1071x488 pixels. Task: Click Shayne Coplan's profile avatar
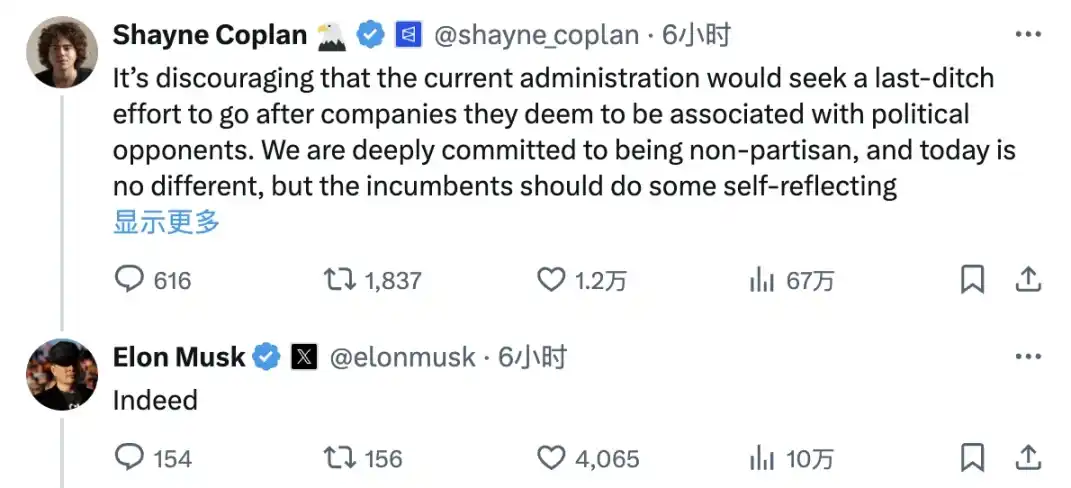pos(62,51)
